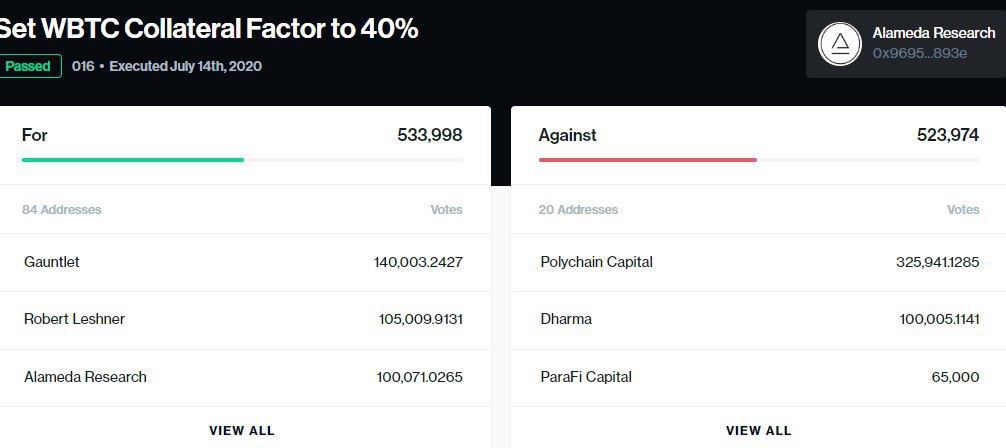The image size is (1006, 448).
Task: Expand the full For voters list
Action: (241, 430)
